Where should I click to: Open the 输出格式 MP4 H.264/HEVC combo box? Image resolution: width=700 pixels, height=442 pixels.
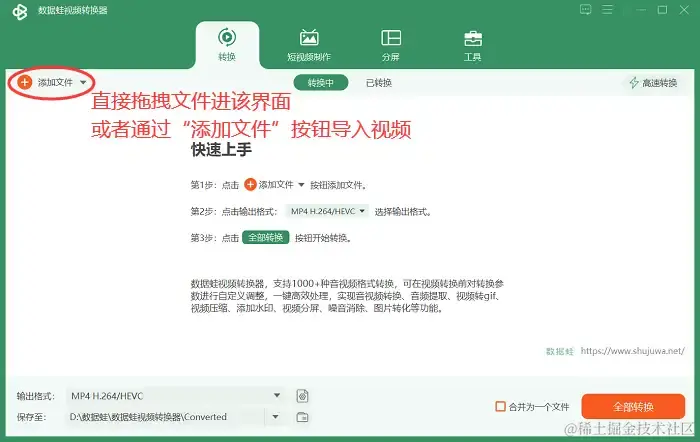tap(175, 396)
